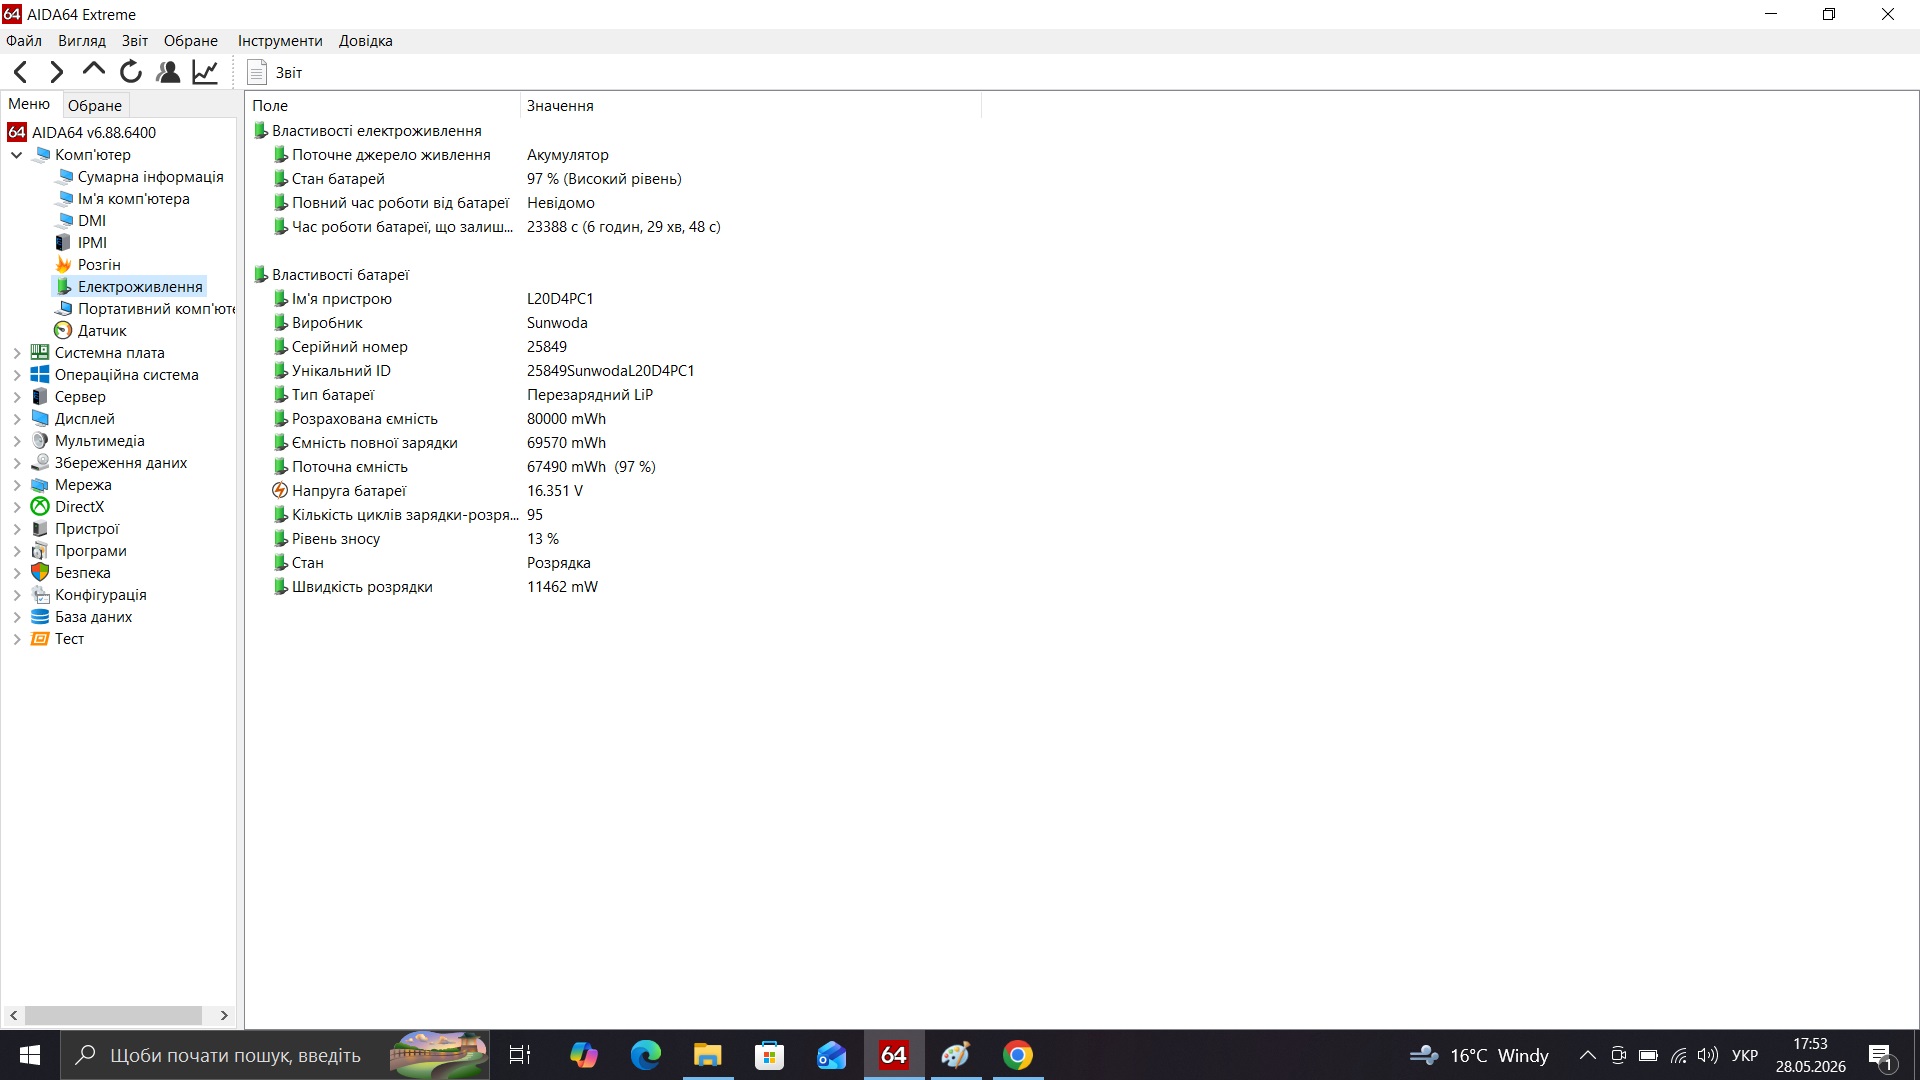Viewport: 1920px width, 1080px height.
Task: Click the sidebar horizontal scrollbar thumb
Action: (x=113, y=1015)
